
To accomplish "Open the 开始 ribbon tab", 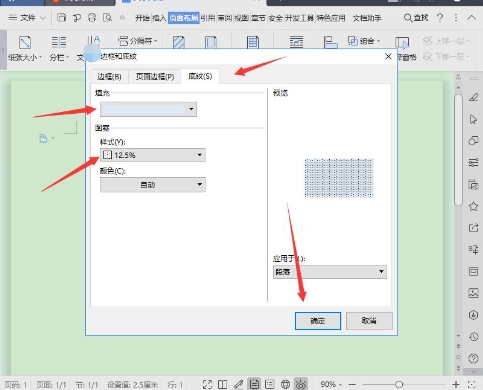I will [x=142, y=18].
